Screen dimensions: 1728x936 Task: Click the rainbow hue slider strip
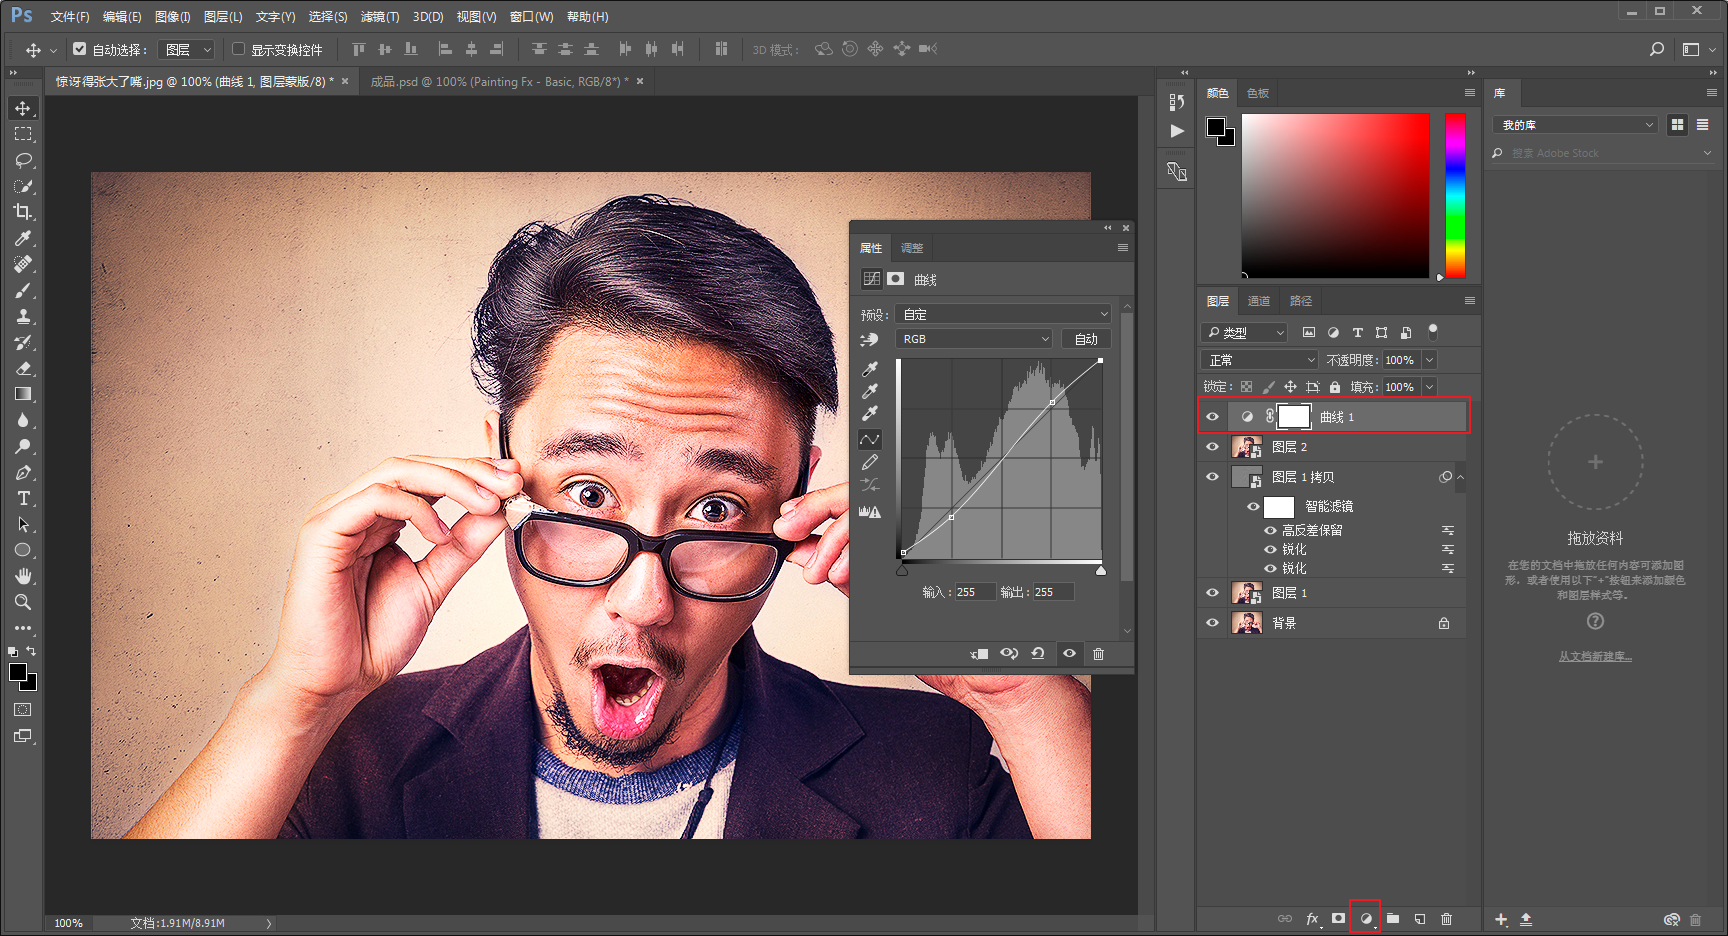[x=1455, y=195]
